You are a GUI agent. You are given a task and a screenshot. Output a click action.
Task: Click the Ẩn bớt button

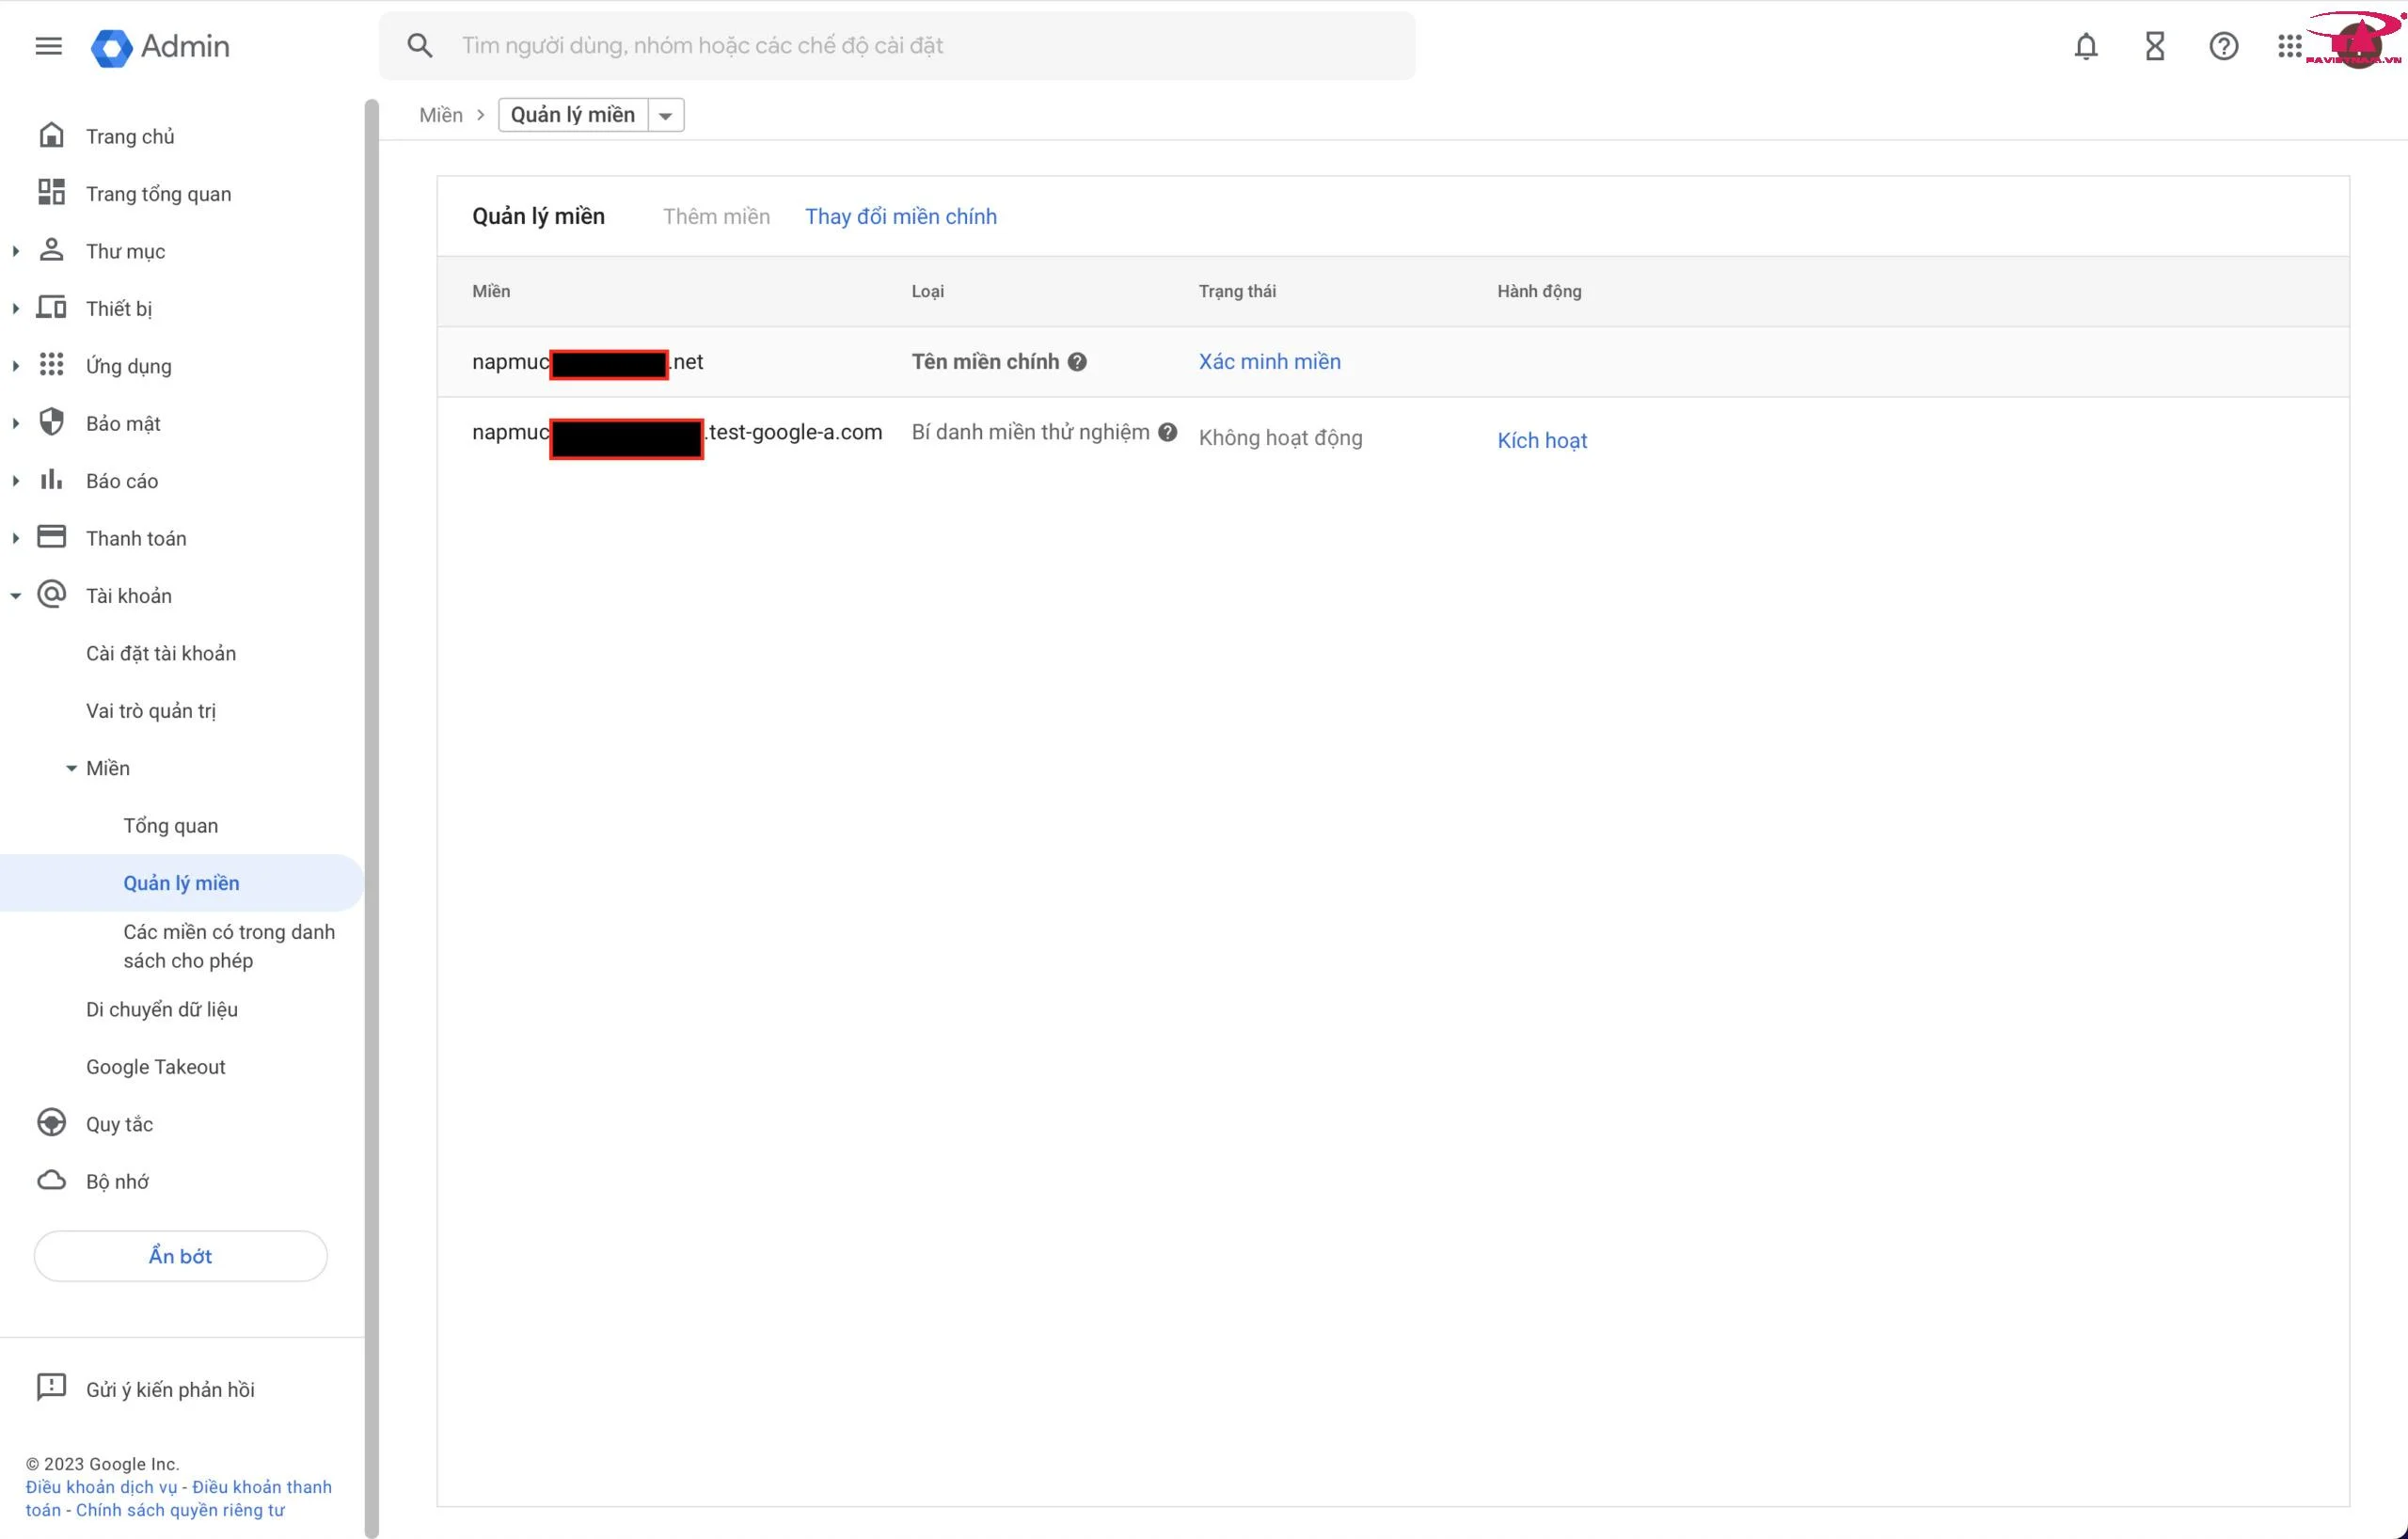181,1255
